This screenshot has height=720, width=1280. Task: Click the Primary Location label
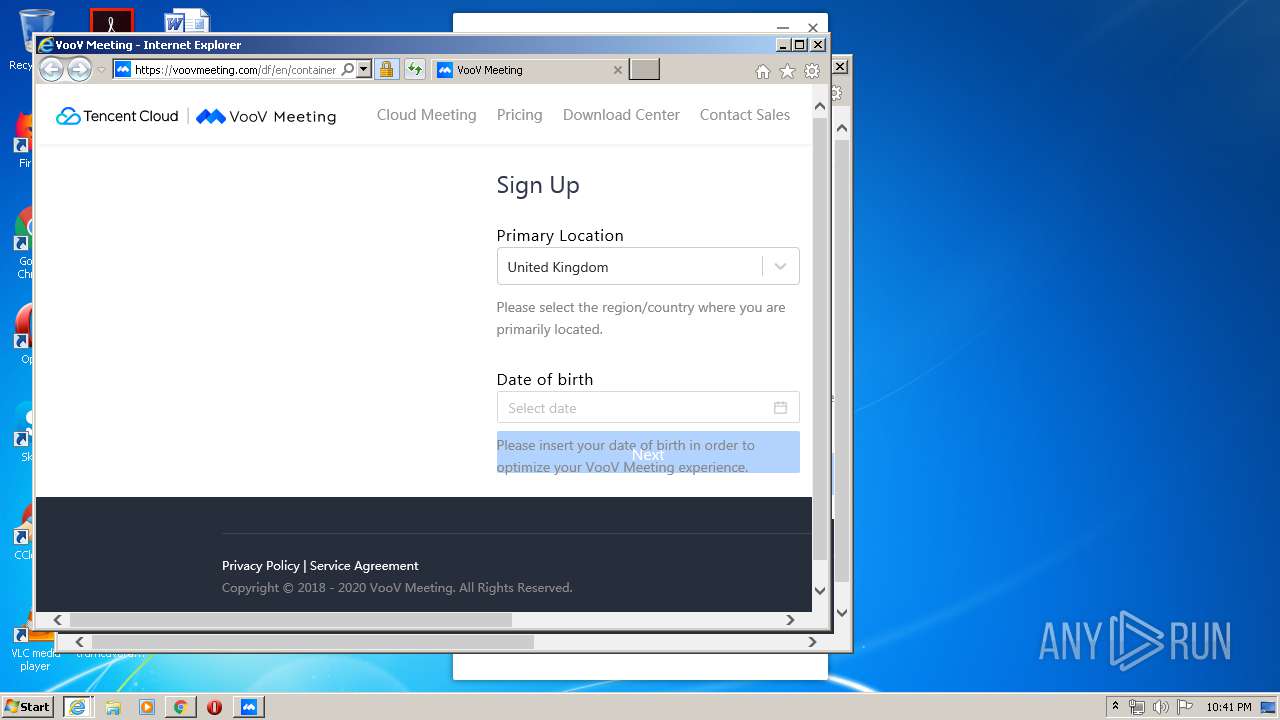(x=560, y=236)
